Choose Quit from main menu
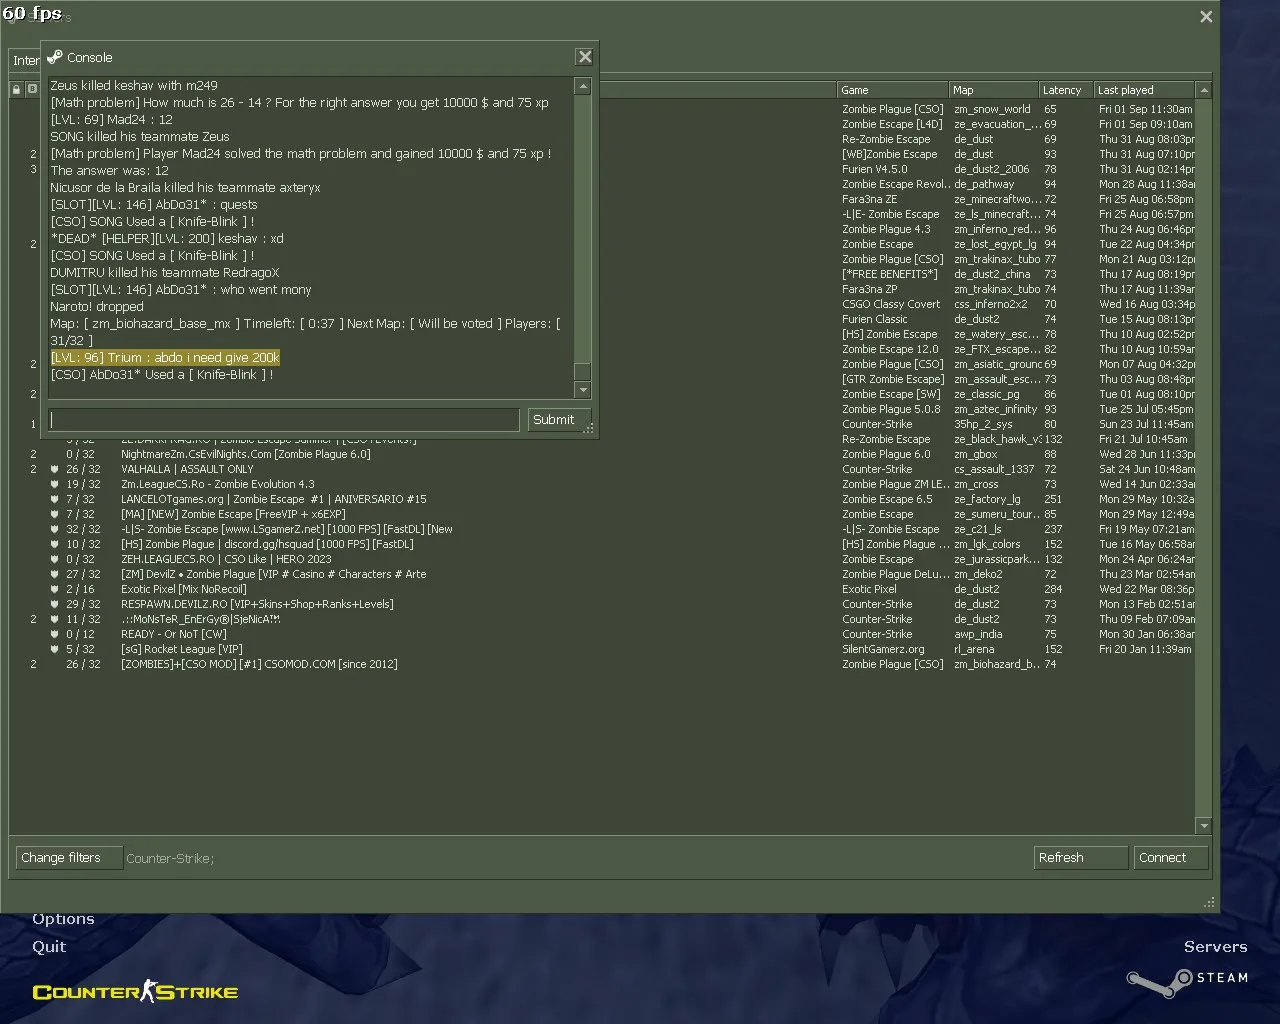The width and height of the screenshot is (1280, 1024). (x=49, y=947)
